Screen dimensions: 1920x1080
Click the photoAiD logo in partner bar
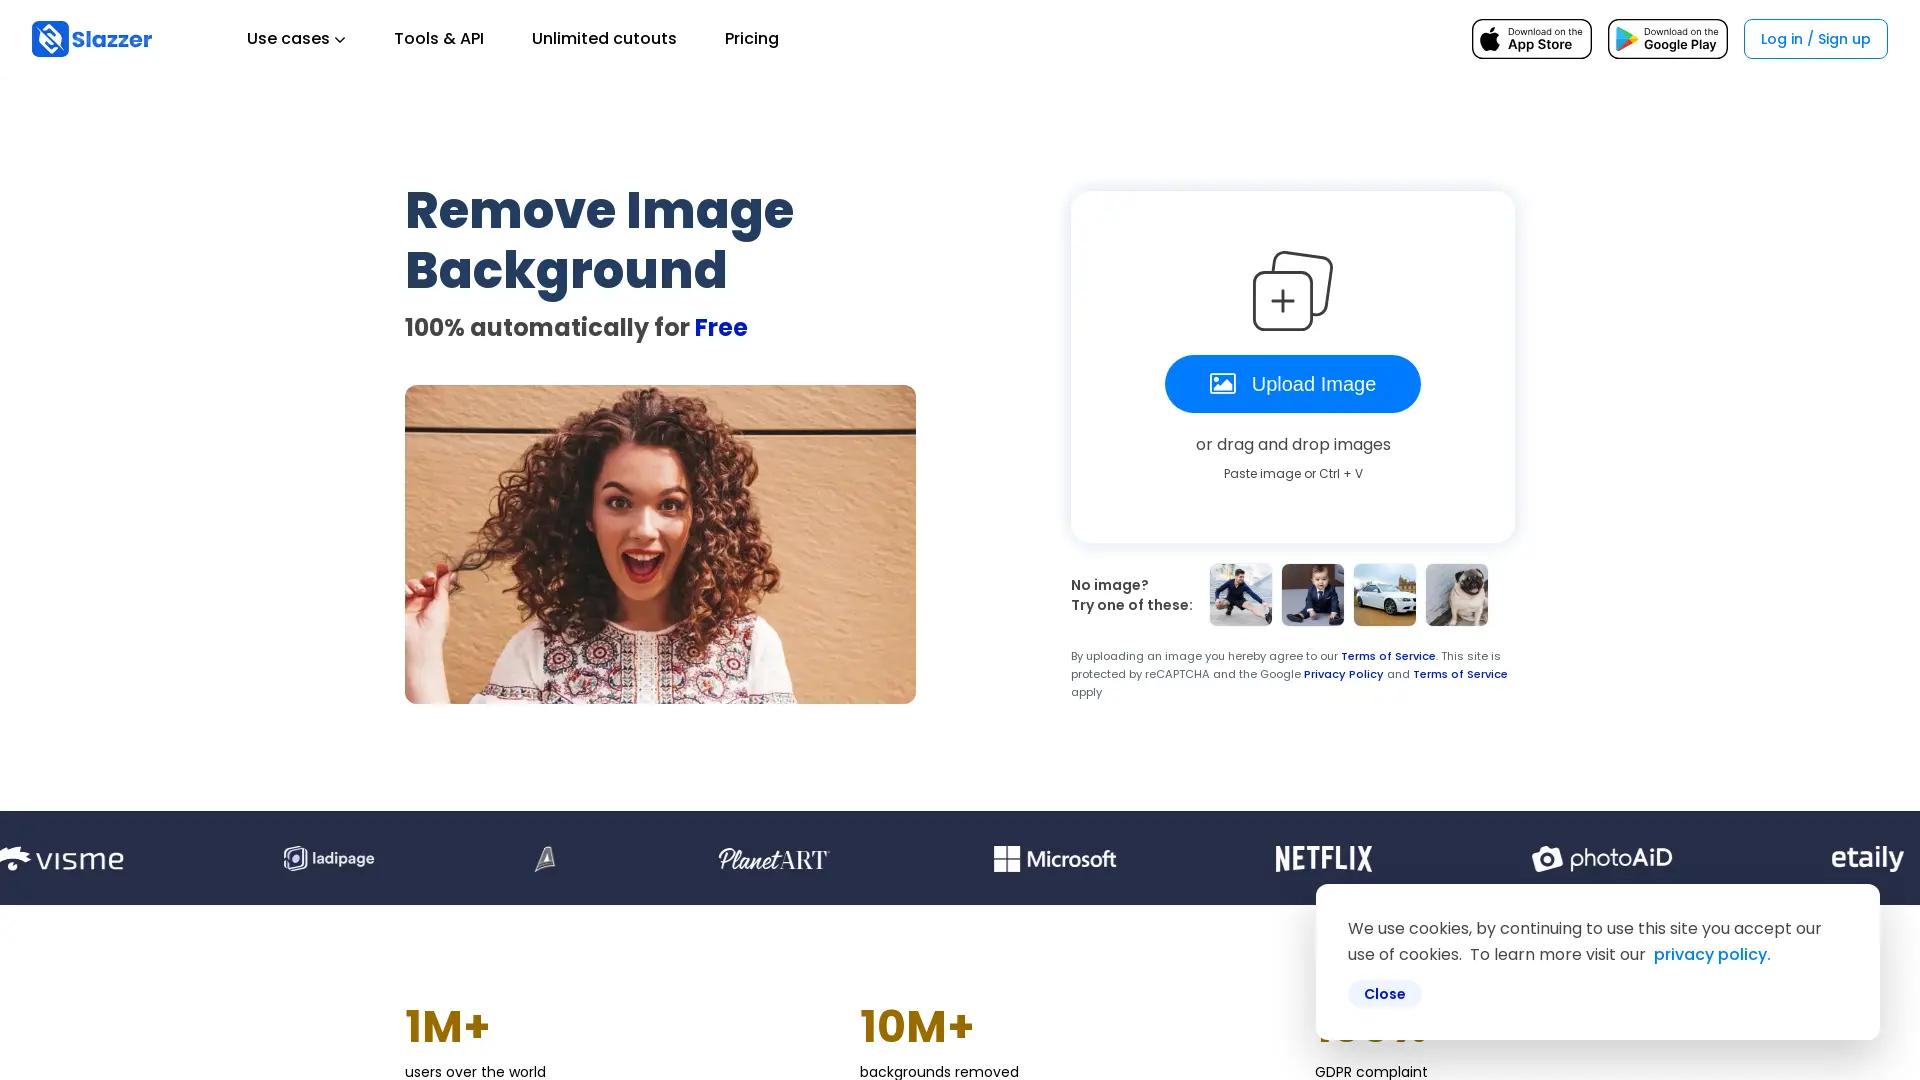tap(1601, 859)
